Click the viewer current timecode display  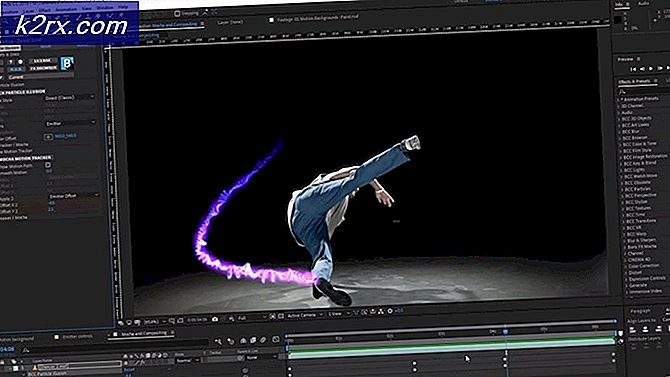pyautogui.click(x=197, y=320)
